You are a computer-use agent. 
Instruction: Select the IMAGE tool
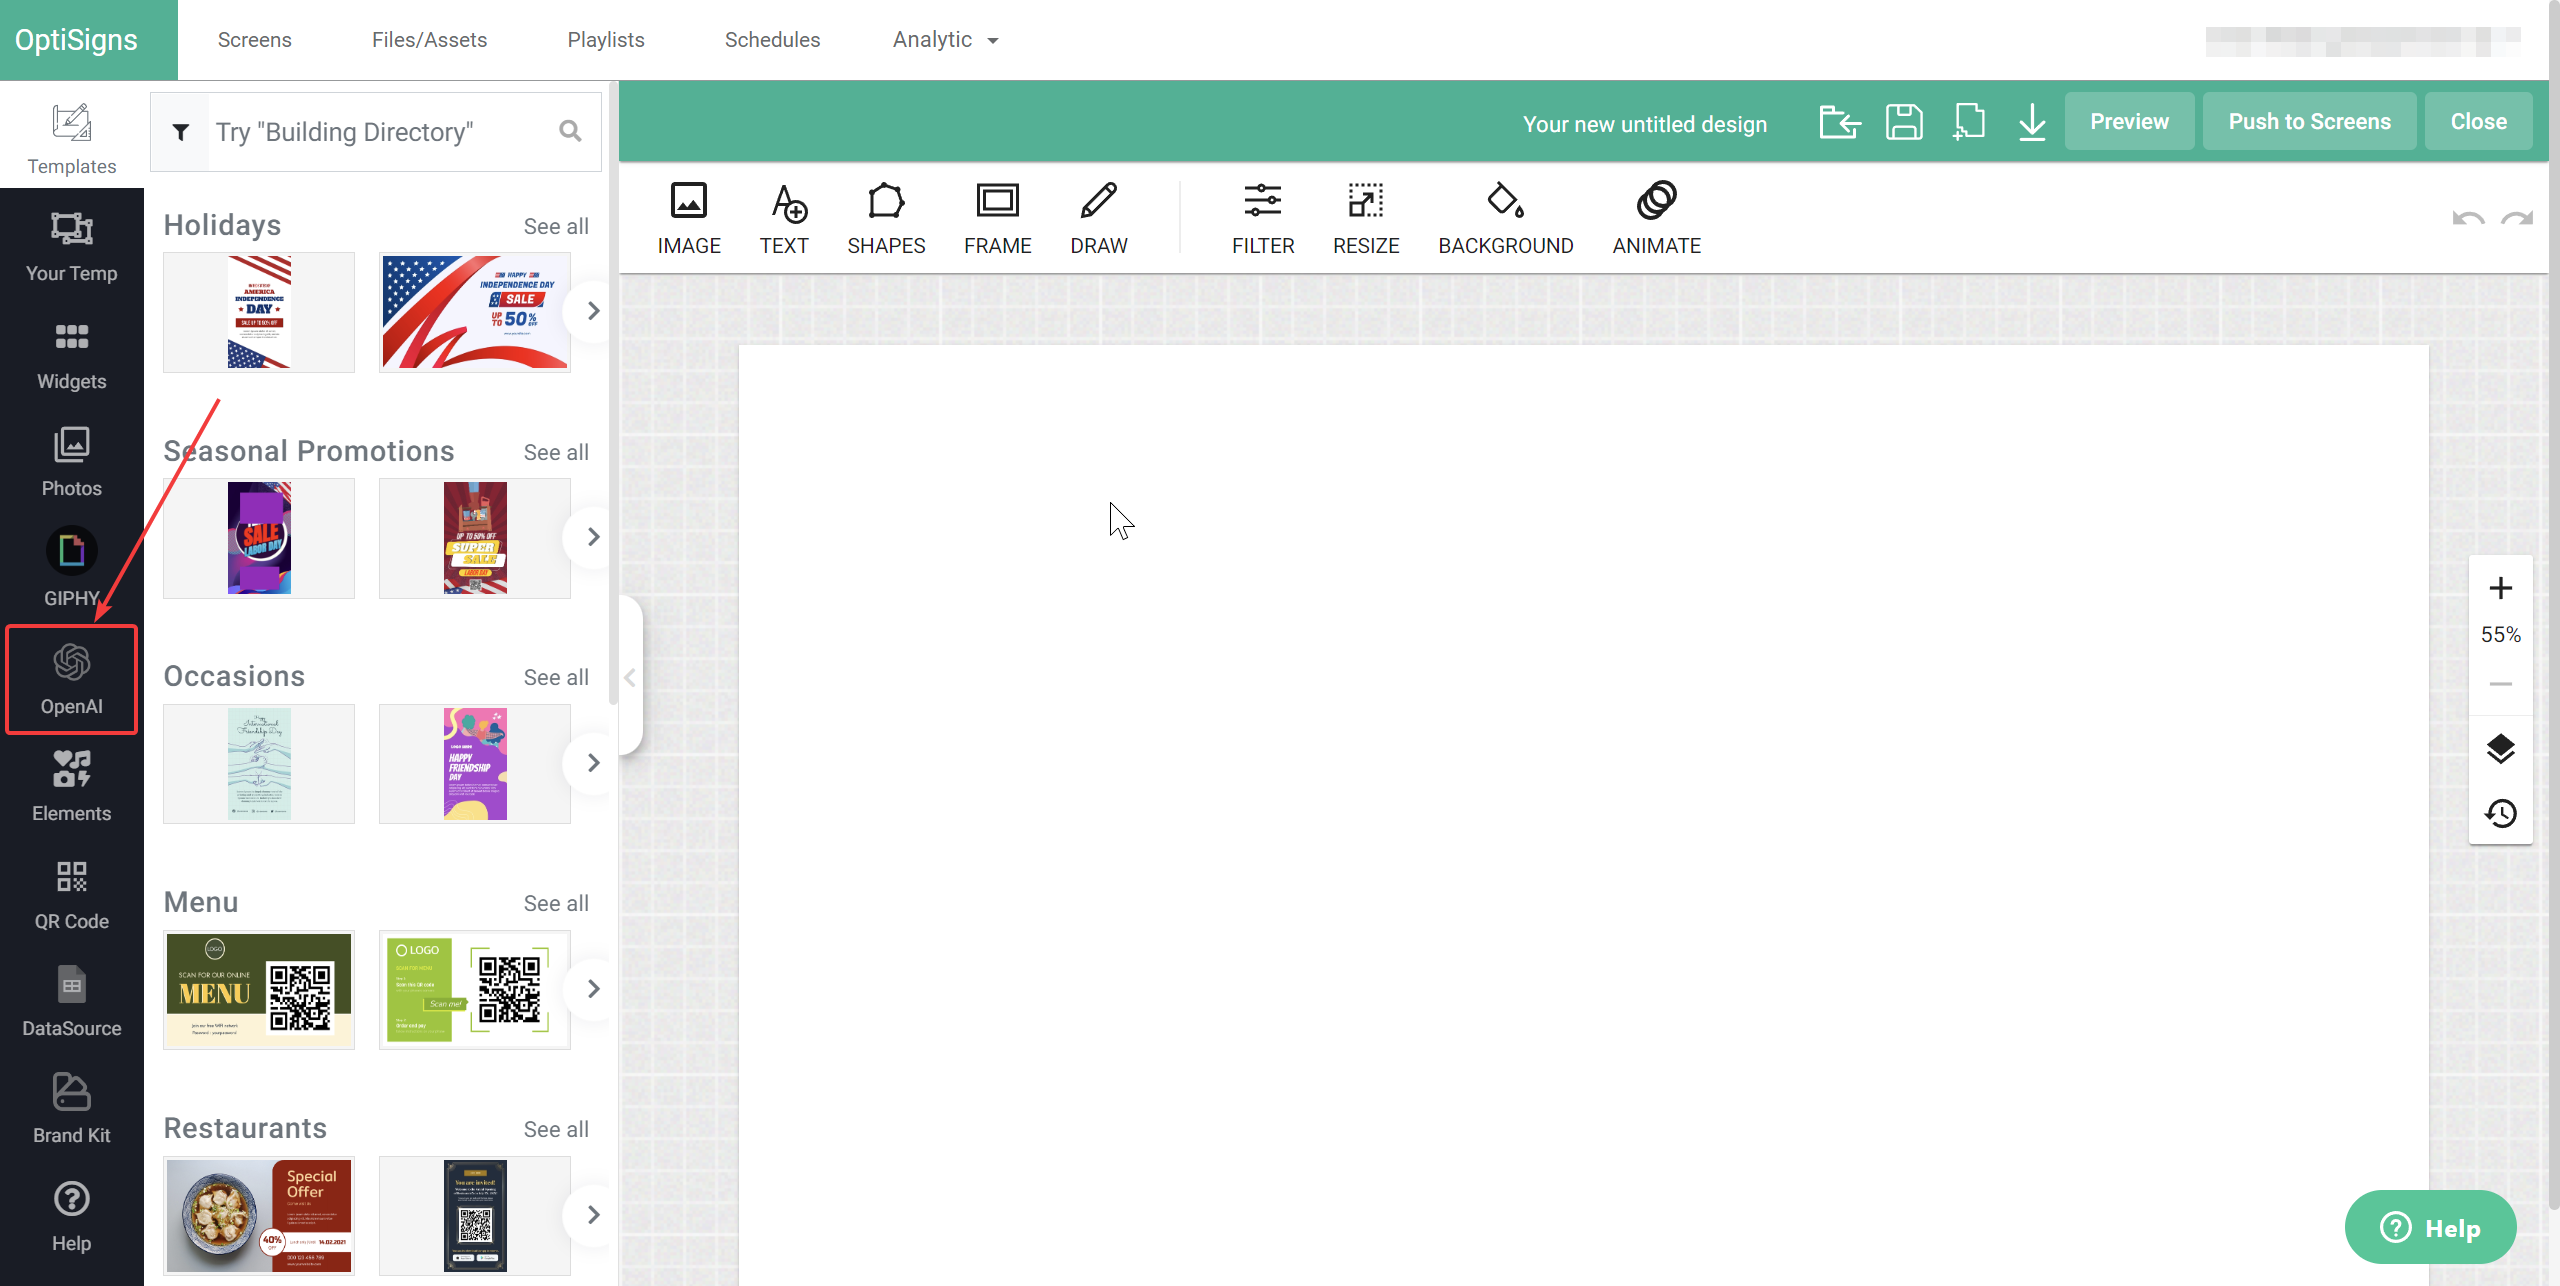689,218
